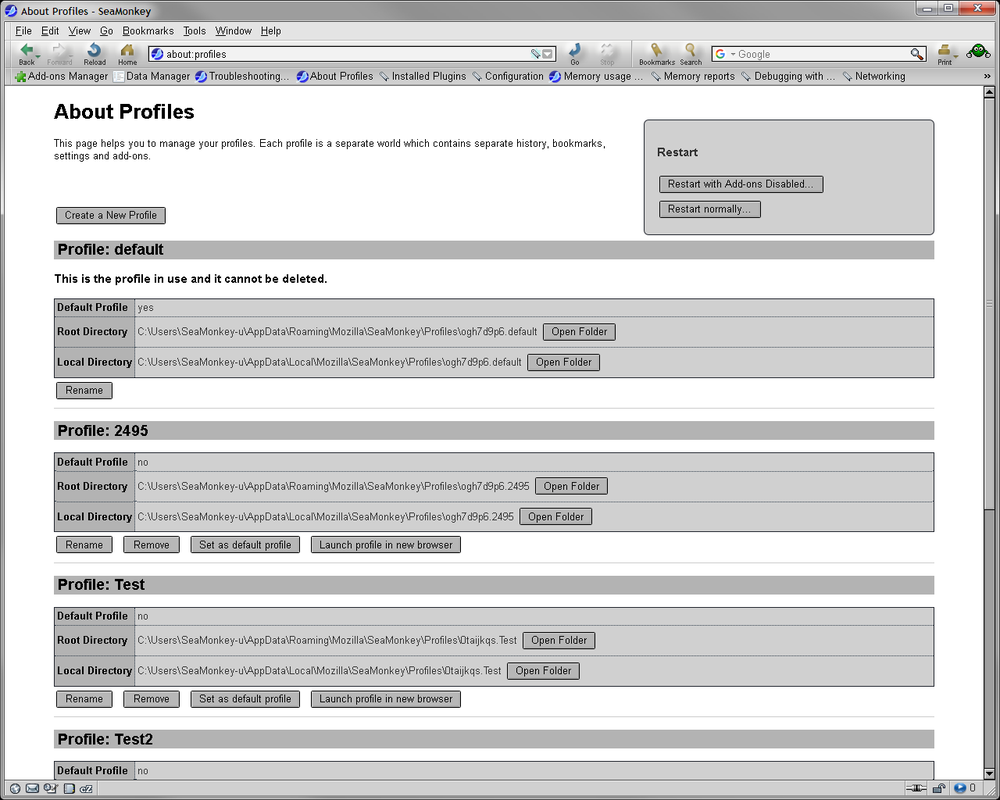
Task: Launch profile 2495 in new browser
Action: [x=386, y=545]
